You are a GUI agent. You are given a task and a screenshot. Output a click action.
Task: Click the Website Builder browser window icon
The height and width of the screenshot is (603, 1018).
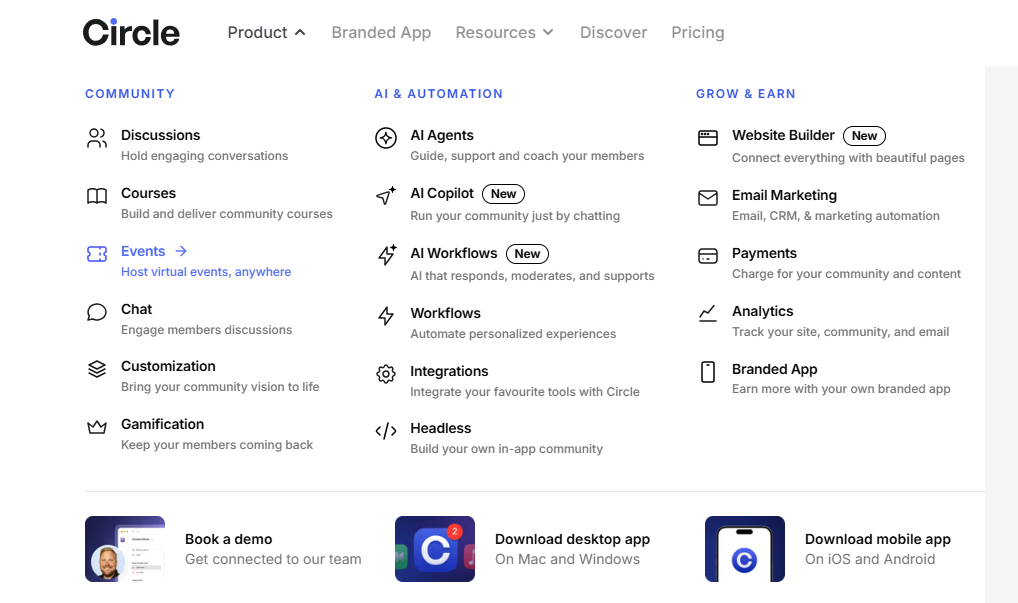pyautogui.click(x=708, y=138)
